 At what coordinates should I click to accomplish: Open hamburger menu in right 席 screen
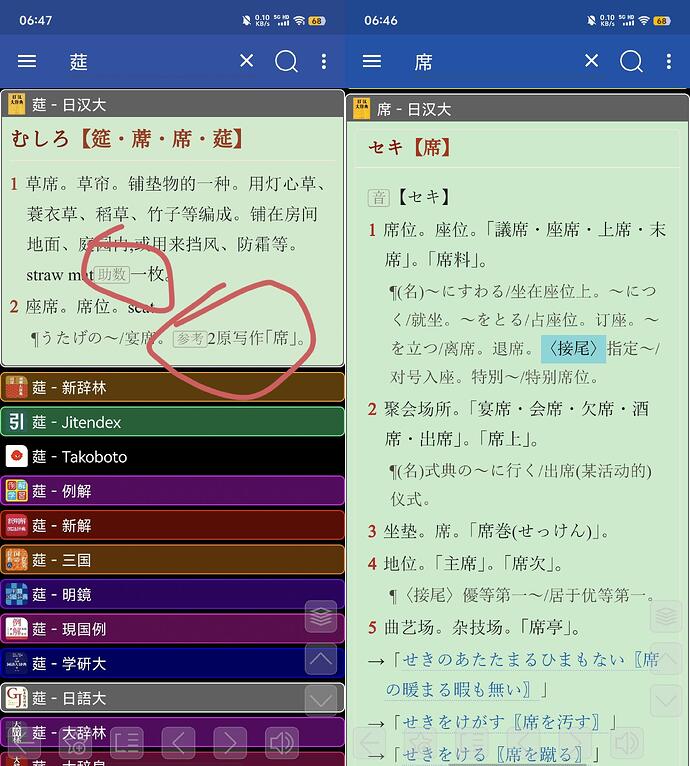click(x=372, y=61)
